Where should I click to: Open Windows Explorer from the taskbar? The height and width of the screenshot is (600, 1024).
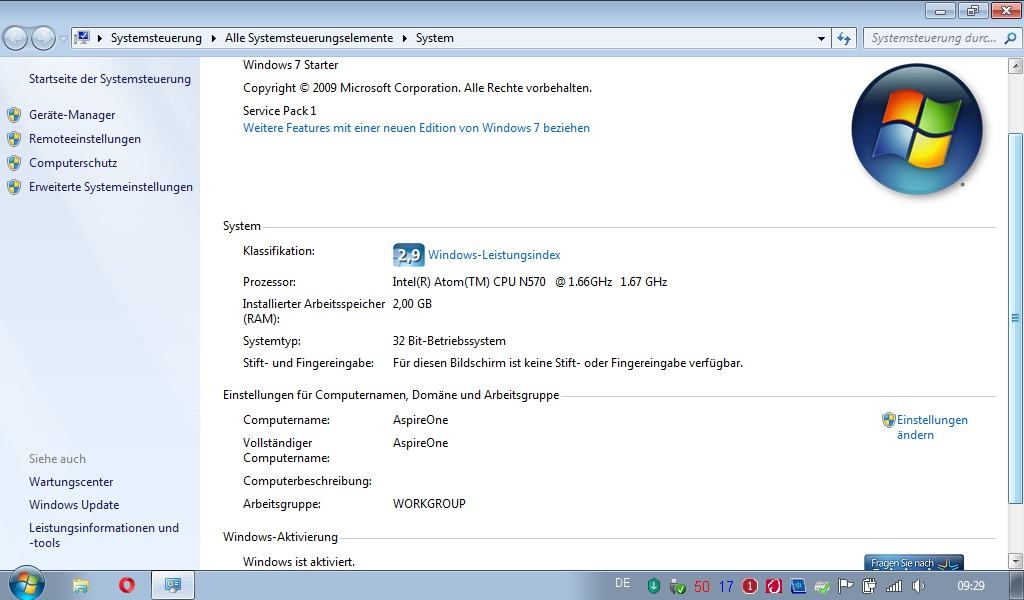point(80,585)
